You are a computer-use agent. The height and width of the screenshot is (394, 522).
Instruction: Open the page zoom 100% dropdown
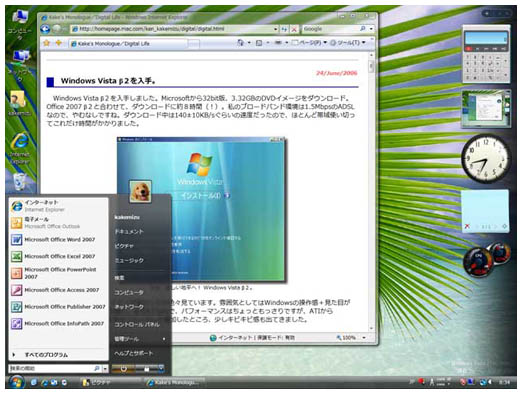(x=364, y=338)
